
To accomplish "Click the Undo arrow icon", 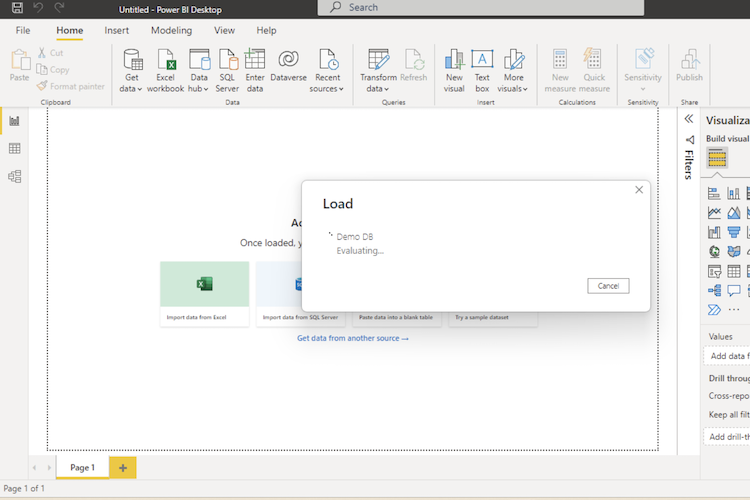I will (x=38, y=7).
